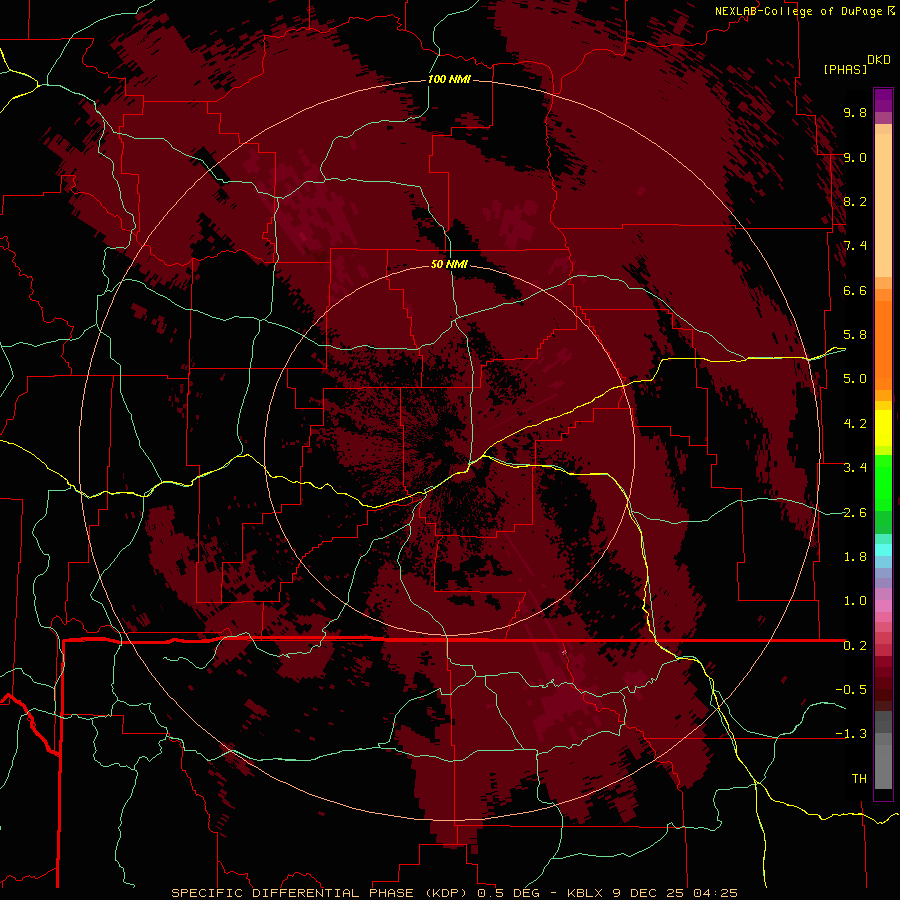Click the 6.6 scale value
This screenshot has height=900, width=900.
(x=855, y=290)
